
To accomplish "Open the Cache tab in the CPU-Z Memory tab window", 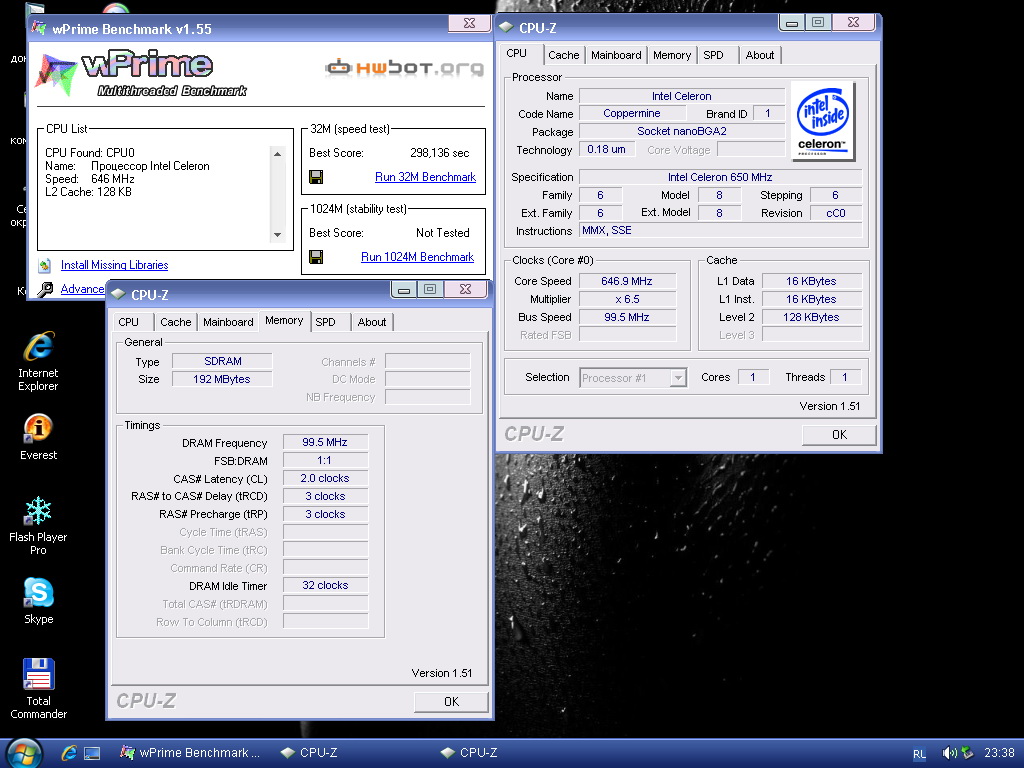I will tap(176, 322).
